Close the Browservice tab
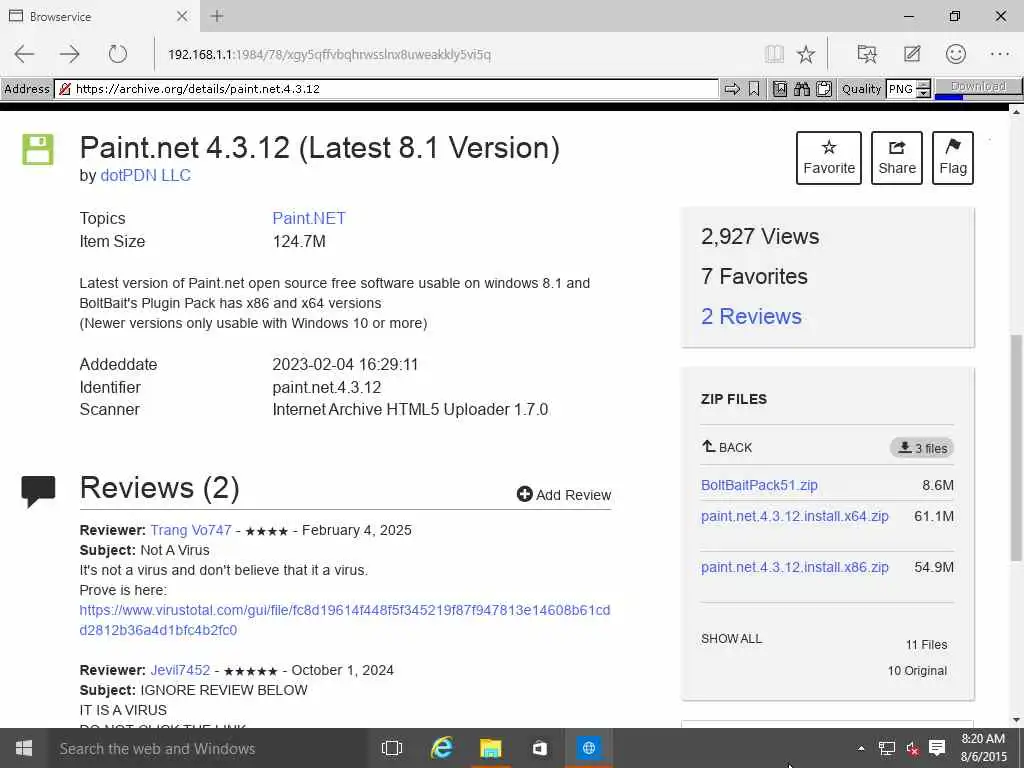 tap(182, 16)
